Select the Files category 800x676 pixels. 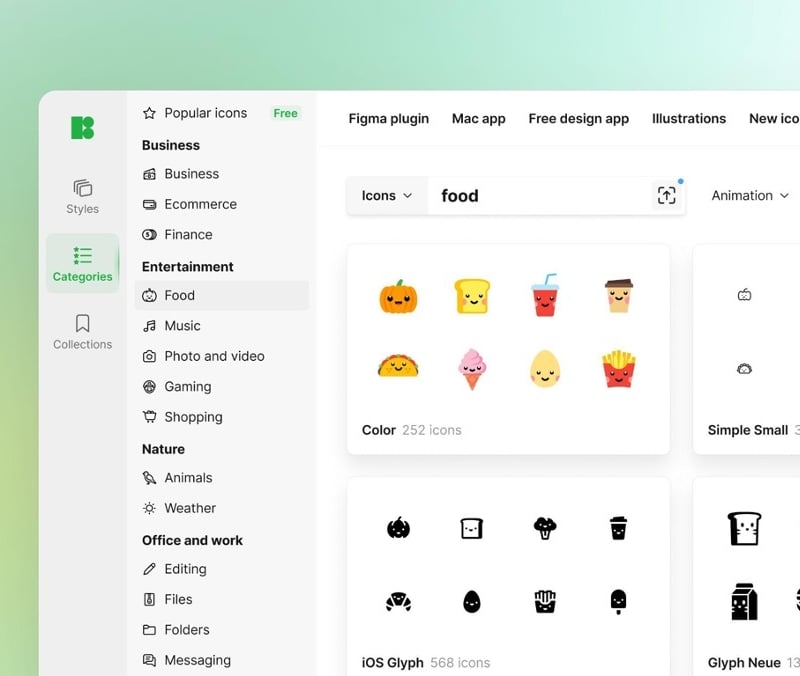pos(167,599)
